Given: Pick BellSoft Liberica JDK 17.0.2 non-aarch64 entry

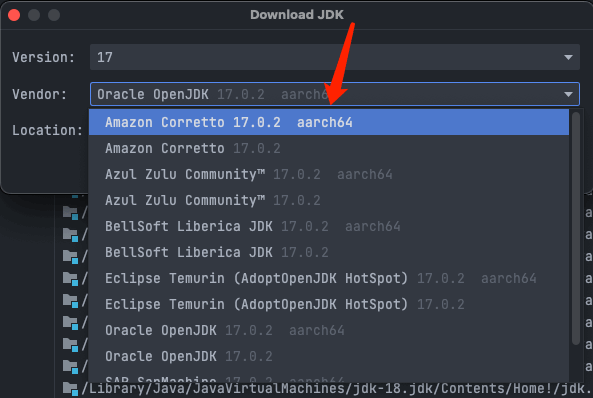Looking at the screenshot, I should tap(329, 252).
